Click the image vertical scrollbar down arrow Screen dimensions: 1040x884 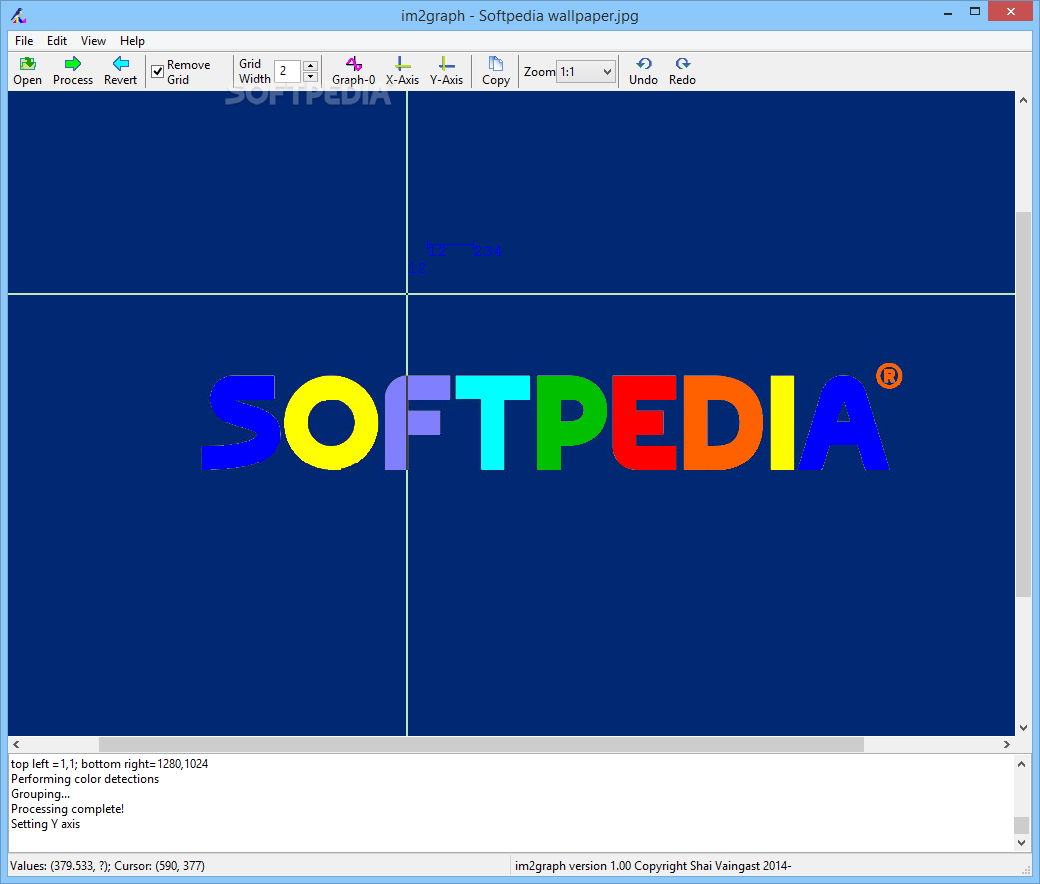coord(1023,727)
